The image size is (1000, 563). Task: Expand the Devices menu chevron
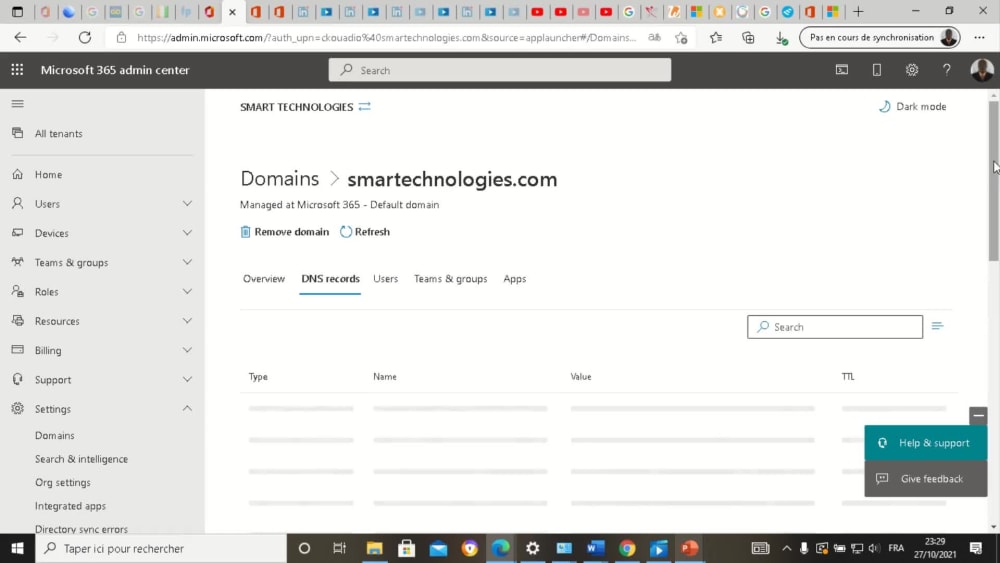click(x=187, y=233)
